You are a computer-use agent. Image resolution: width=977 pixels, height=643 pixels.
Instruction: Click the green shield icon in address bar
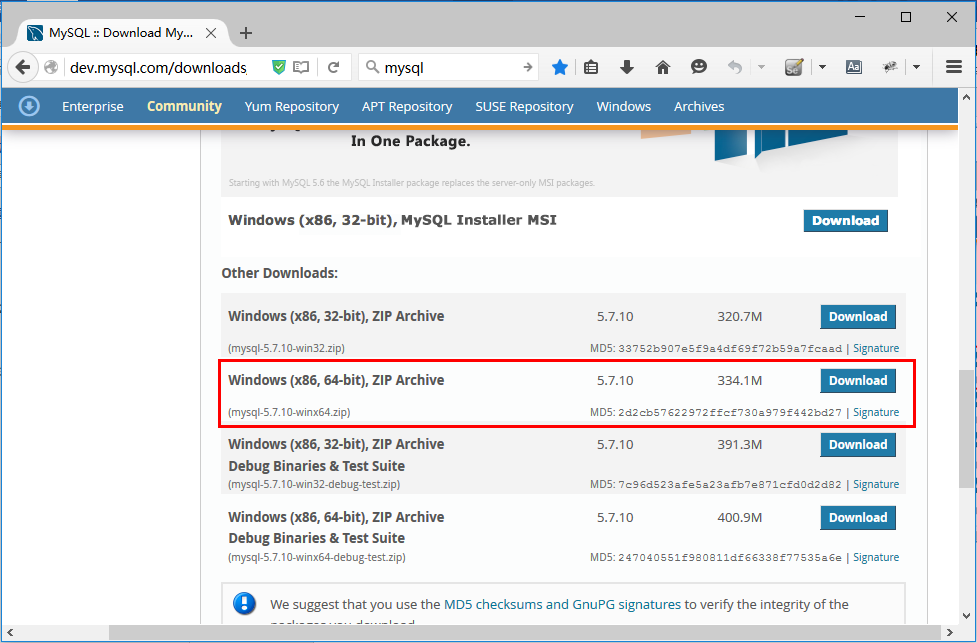(279, 67)
